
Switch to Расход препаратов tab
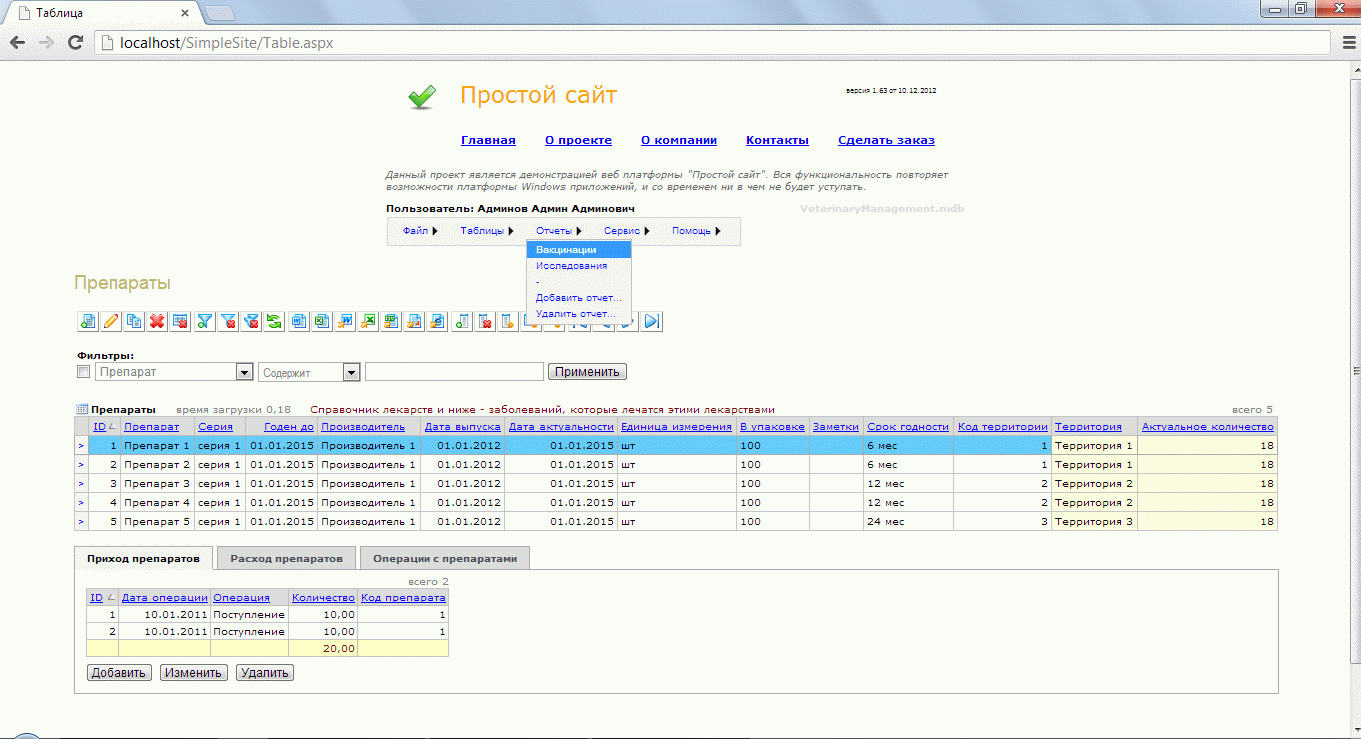coord(286,558)
